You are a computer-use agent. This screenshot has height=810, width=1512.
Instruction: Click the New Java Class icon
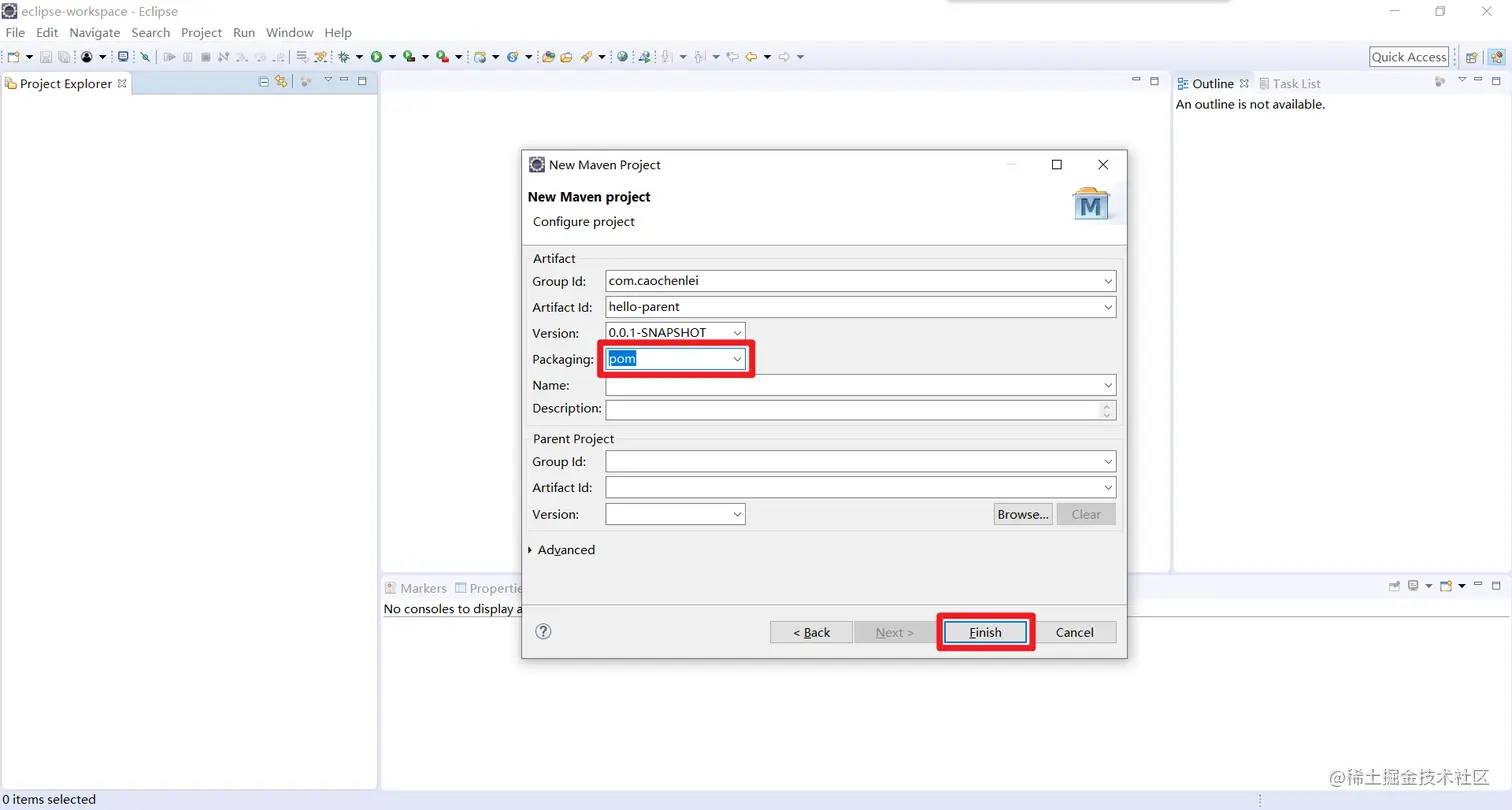tap(513, 57)
